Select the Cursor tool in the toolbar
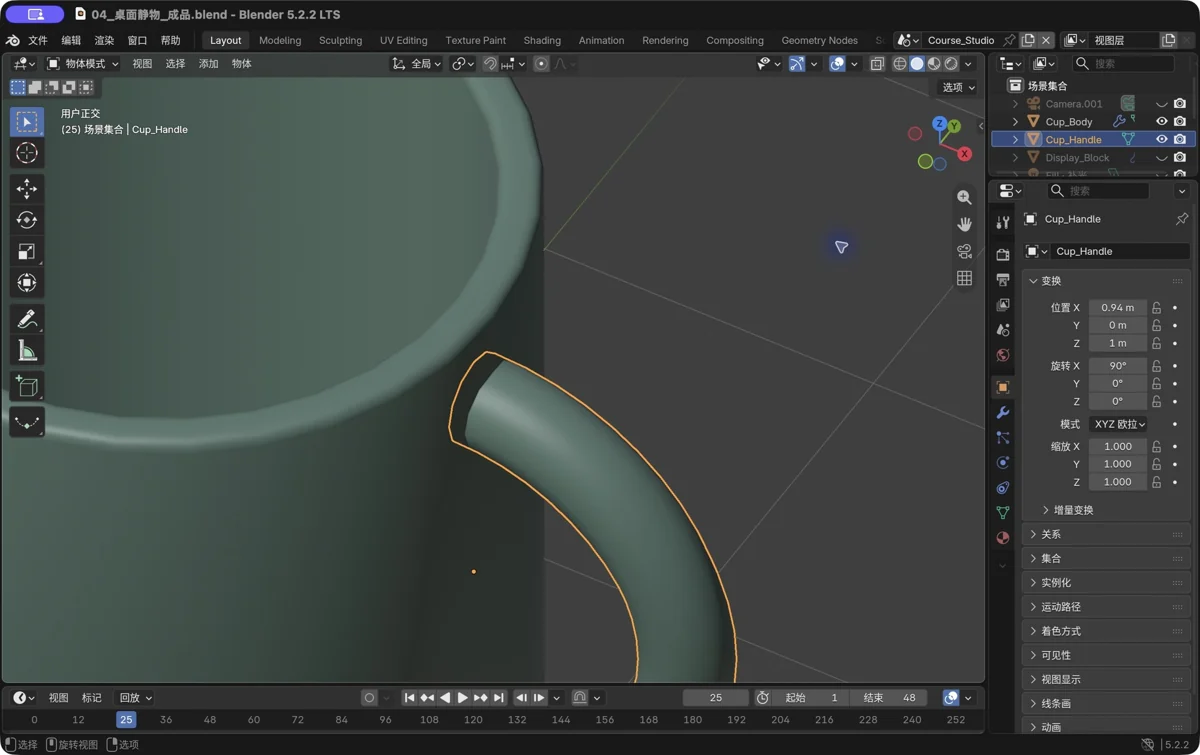This screenshot has width=1200, height=755. [27, 153]
